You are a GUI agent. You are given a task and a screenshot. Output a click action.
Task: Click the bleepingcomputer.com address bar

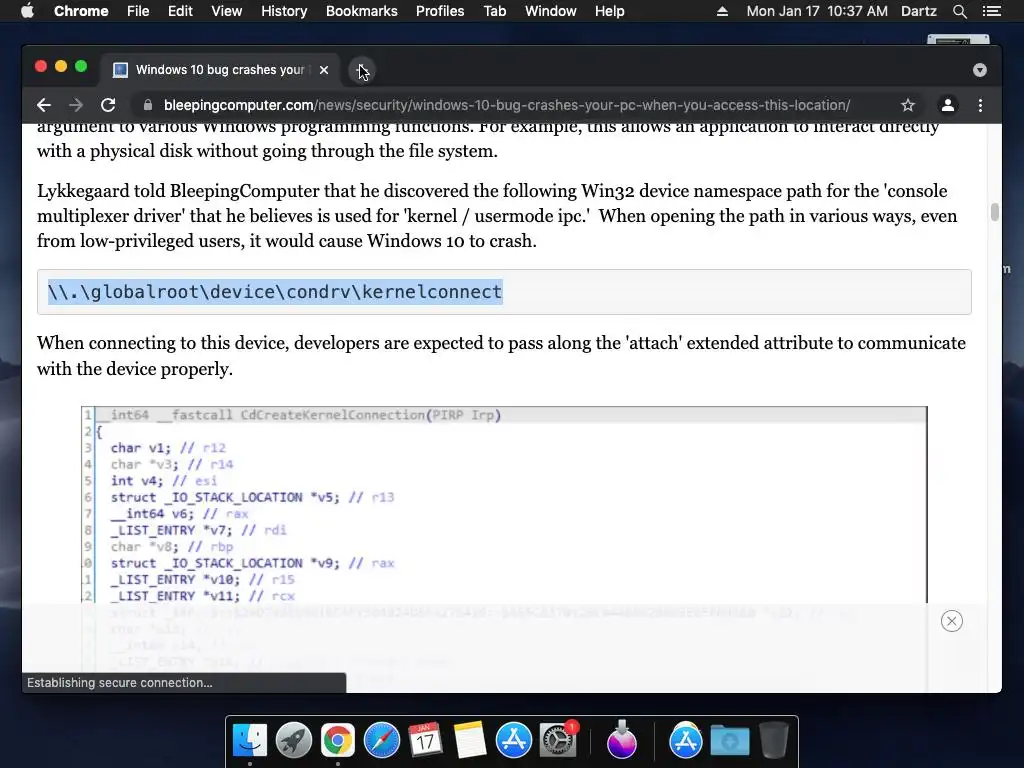click(x=507, y=105)
